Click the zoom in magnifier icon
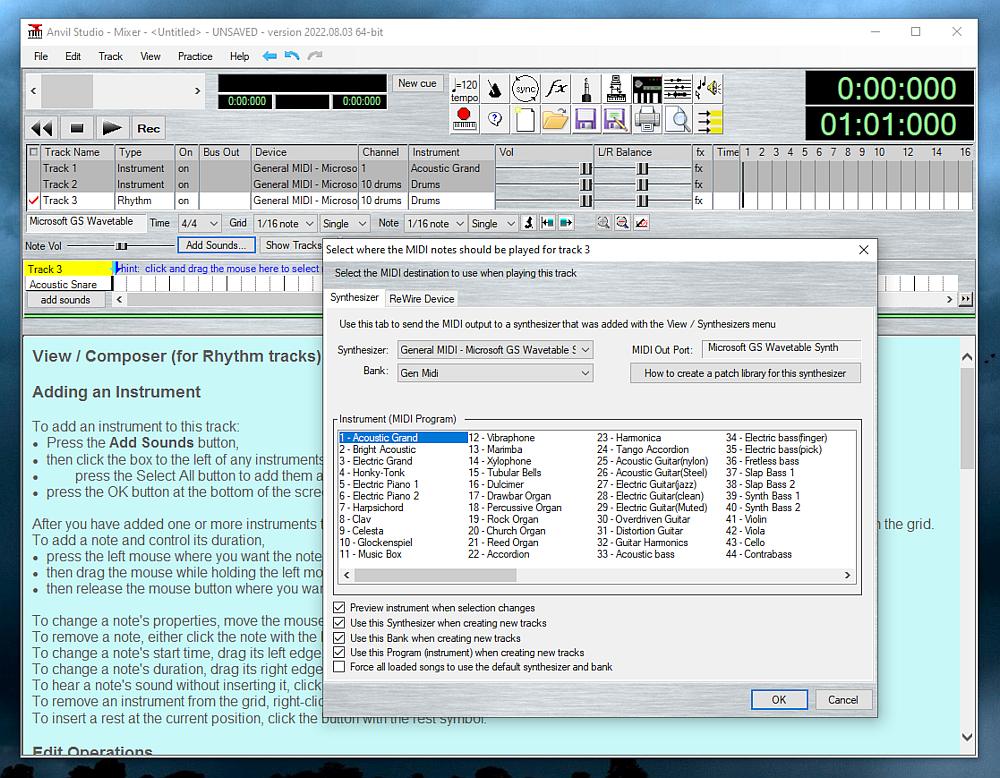Viewport: 1000px width, 778px height. point(603,223)
